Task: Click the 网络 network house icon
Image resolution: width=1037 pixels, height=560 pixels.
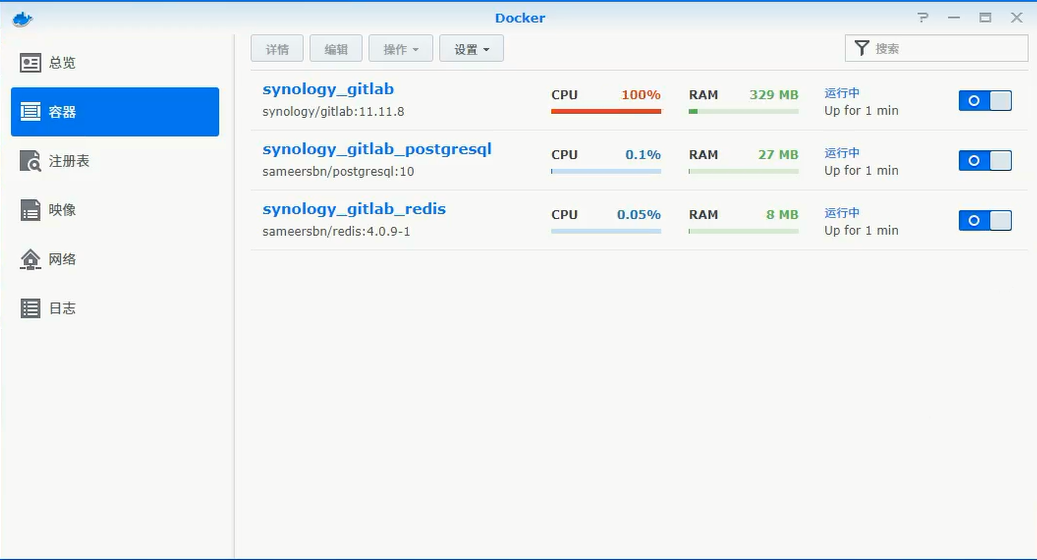Action: (x=30, y=259)
